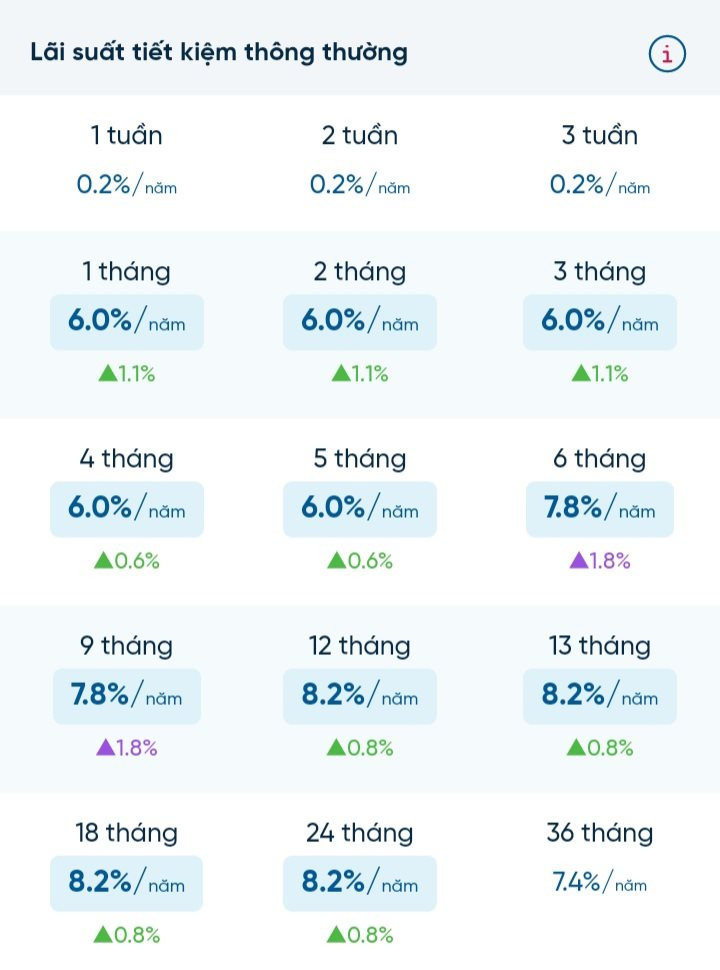Click the 7.4%/năm rate for 36 tháng

pyautogui.click(x=600, y=882)
